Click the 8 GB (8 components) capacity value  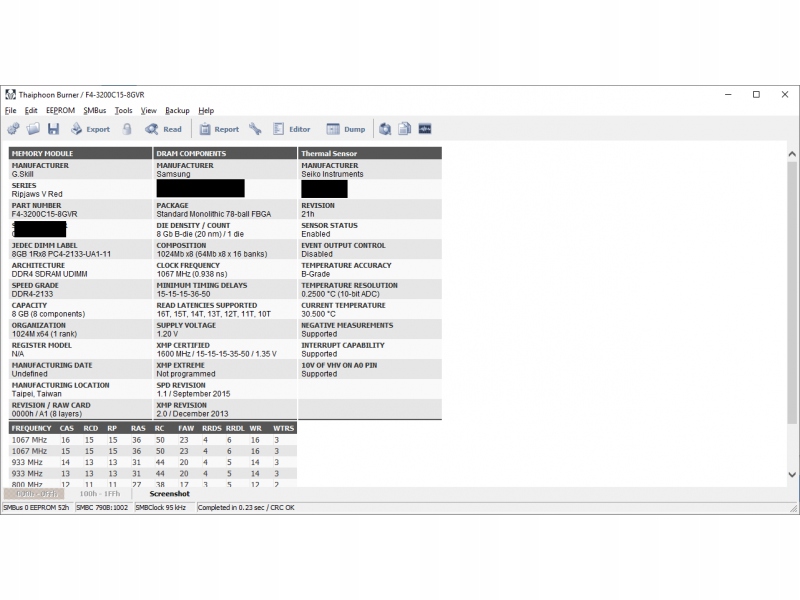pos(48,314)
